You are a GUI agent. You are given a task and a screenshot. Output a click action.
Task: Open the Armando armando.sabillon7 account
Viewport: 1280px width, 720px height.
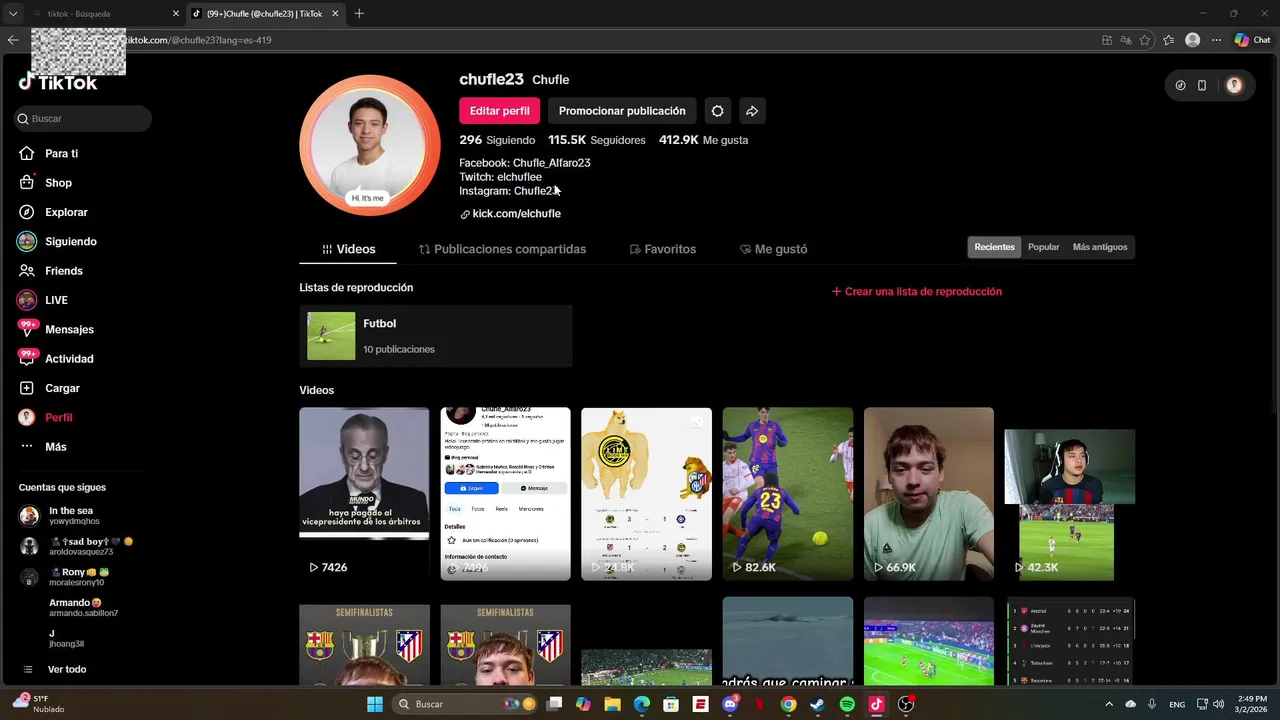(x=82, y=607)
